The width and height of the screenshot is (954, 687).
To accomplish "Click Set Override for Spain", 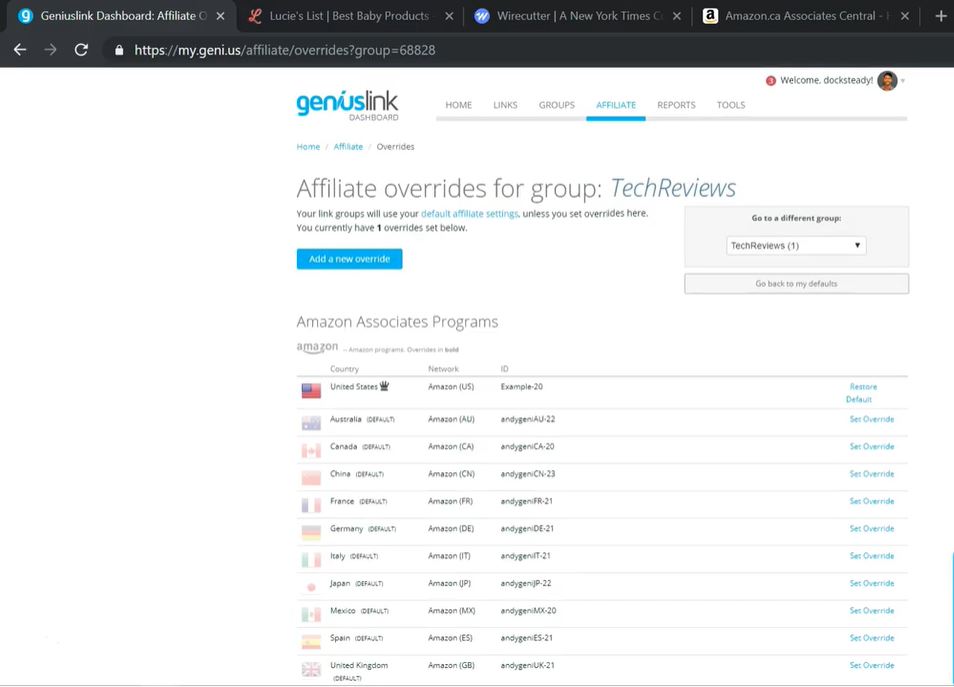I will (x=872, y=638).
